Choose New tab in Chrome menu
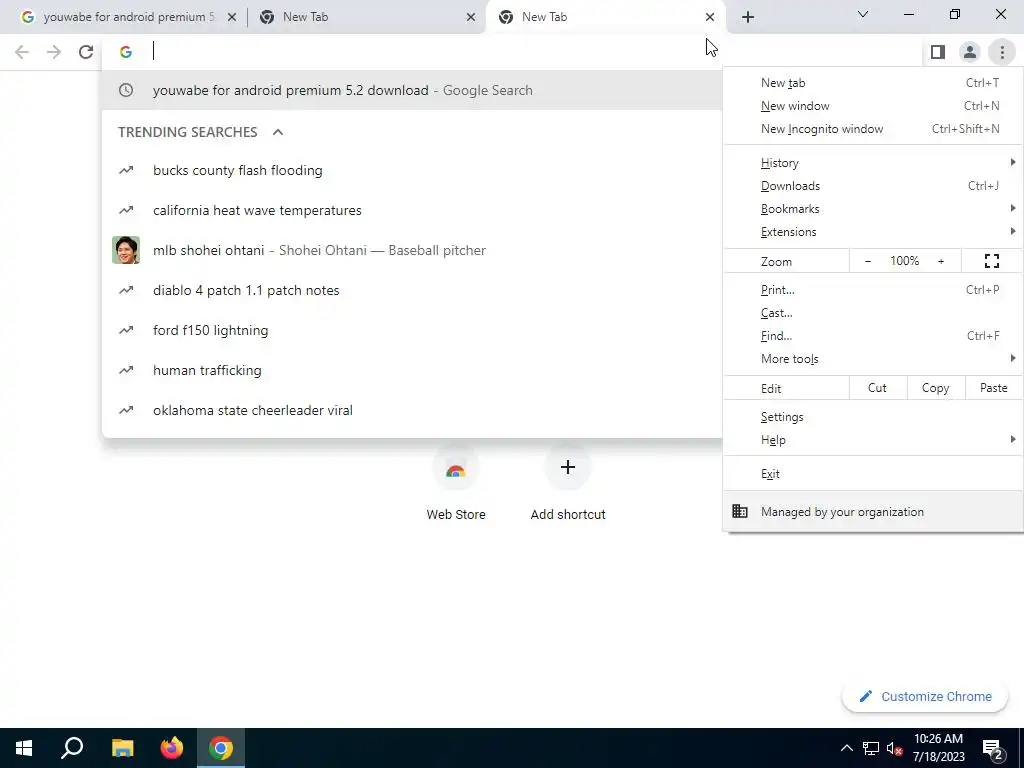1024x768 pixels. [873, 83]
